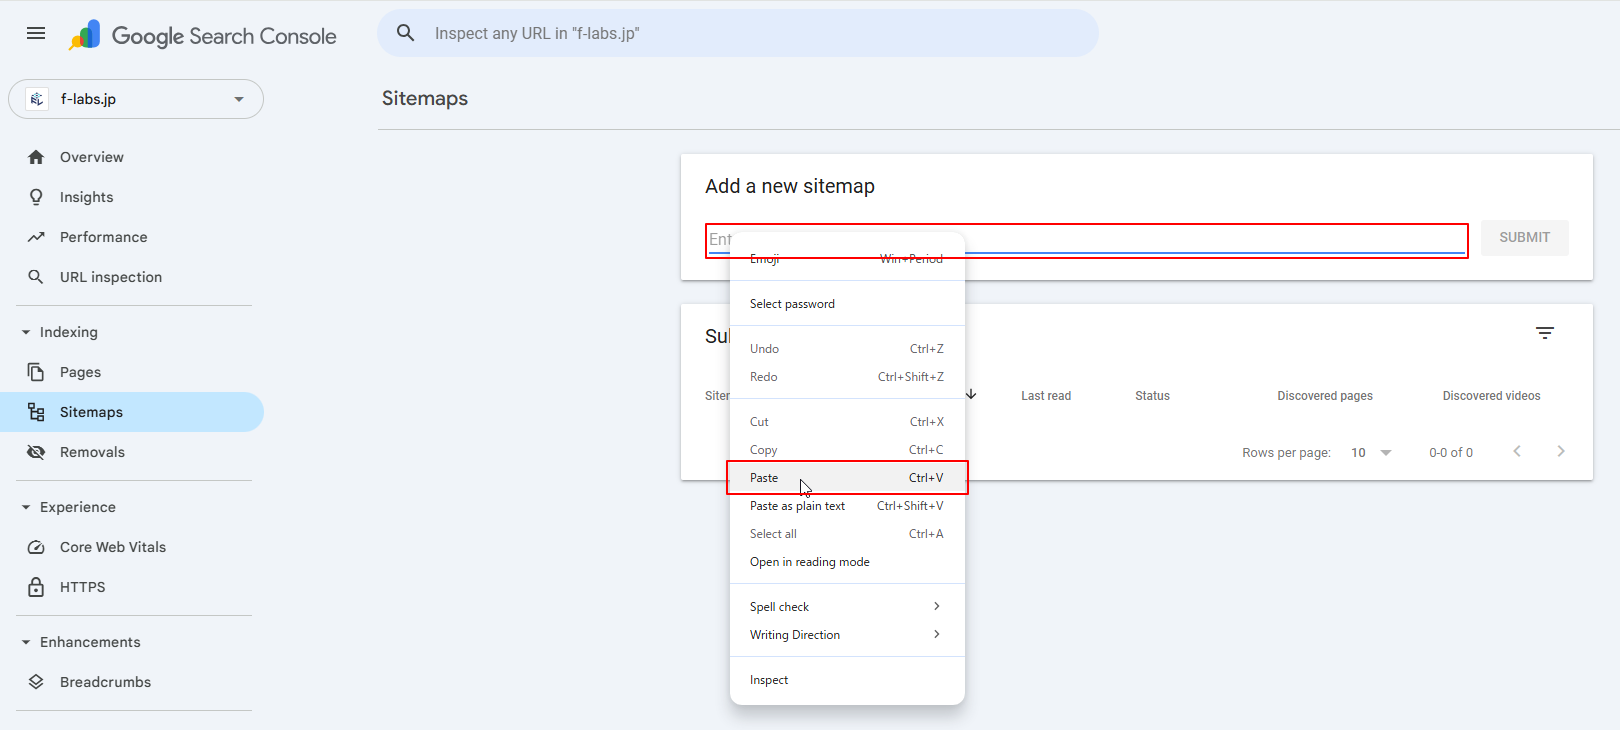Image resolution: width=1620 pixels, height=730 pixels.
Task: Choose Select all in context menu
Action: coord(847,534)
